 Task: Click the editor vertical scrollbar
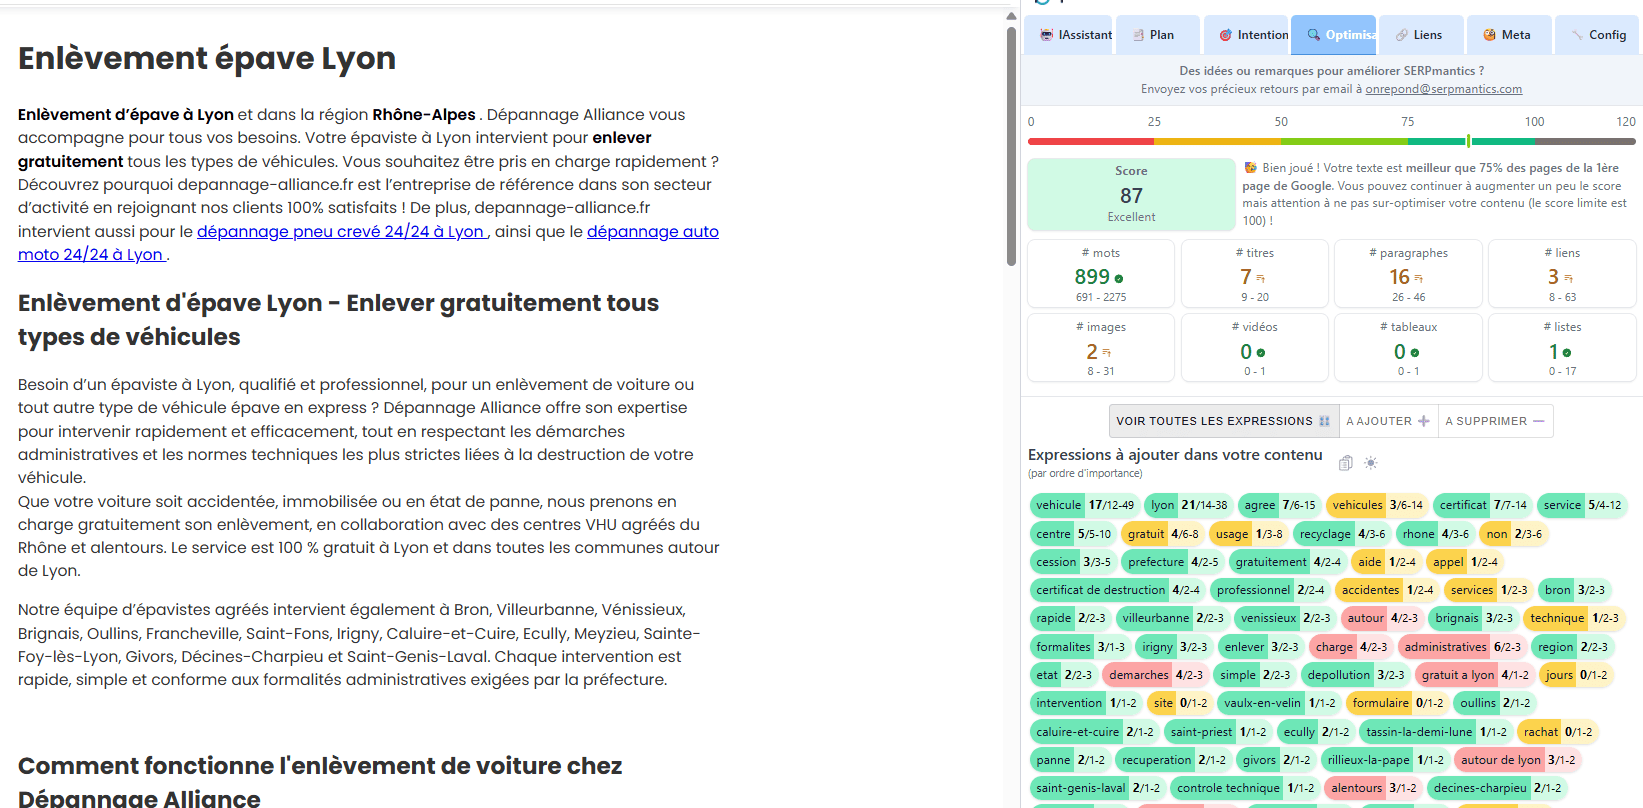tap(1011, 146)
